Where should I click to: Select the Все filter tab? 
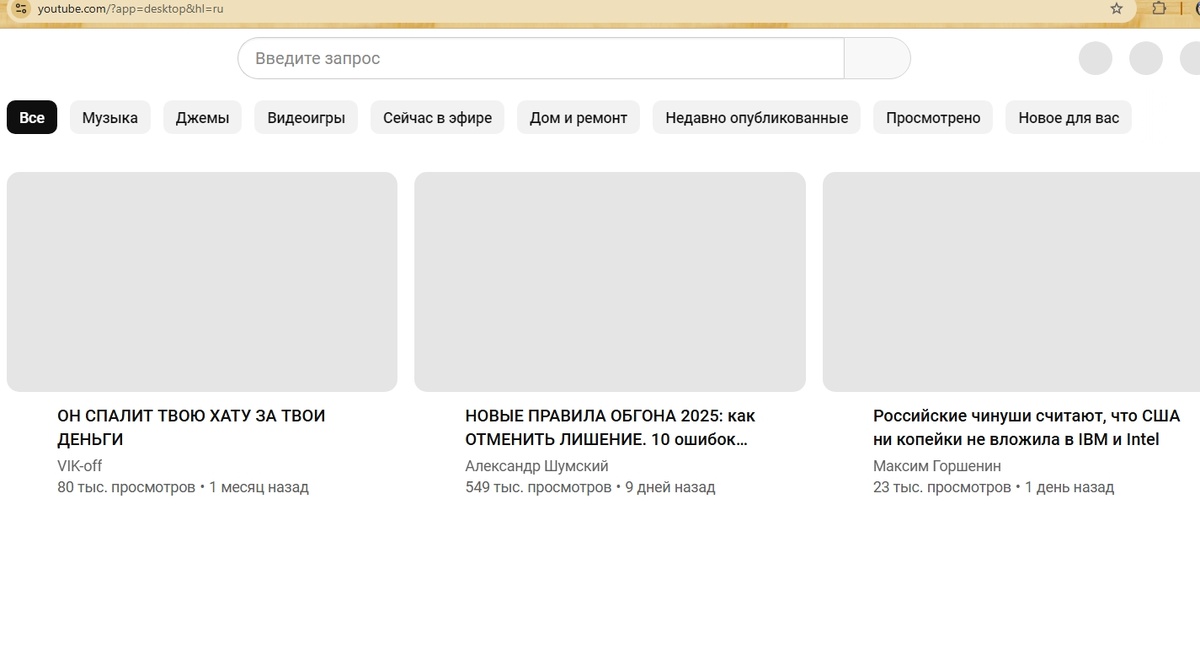(x=32, y=117)
